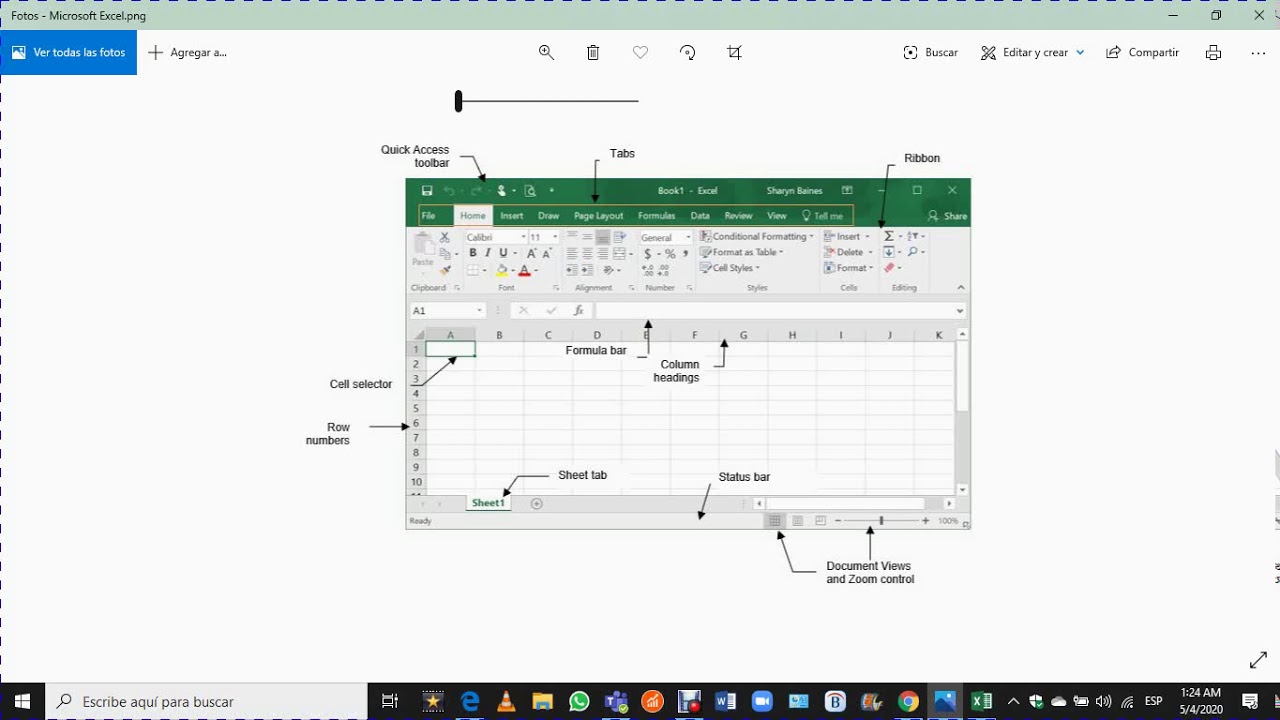Click the Share button in Excel picture
Viewport: 1280px width, 720px height.
click(x=948, y=216)
